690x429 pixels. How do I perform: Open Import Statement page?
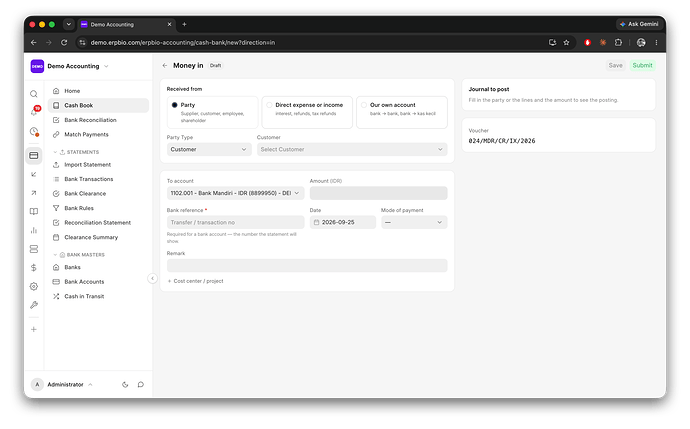pos(98,165)
